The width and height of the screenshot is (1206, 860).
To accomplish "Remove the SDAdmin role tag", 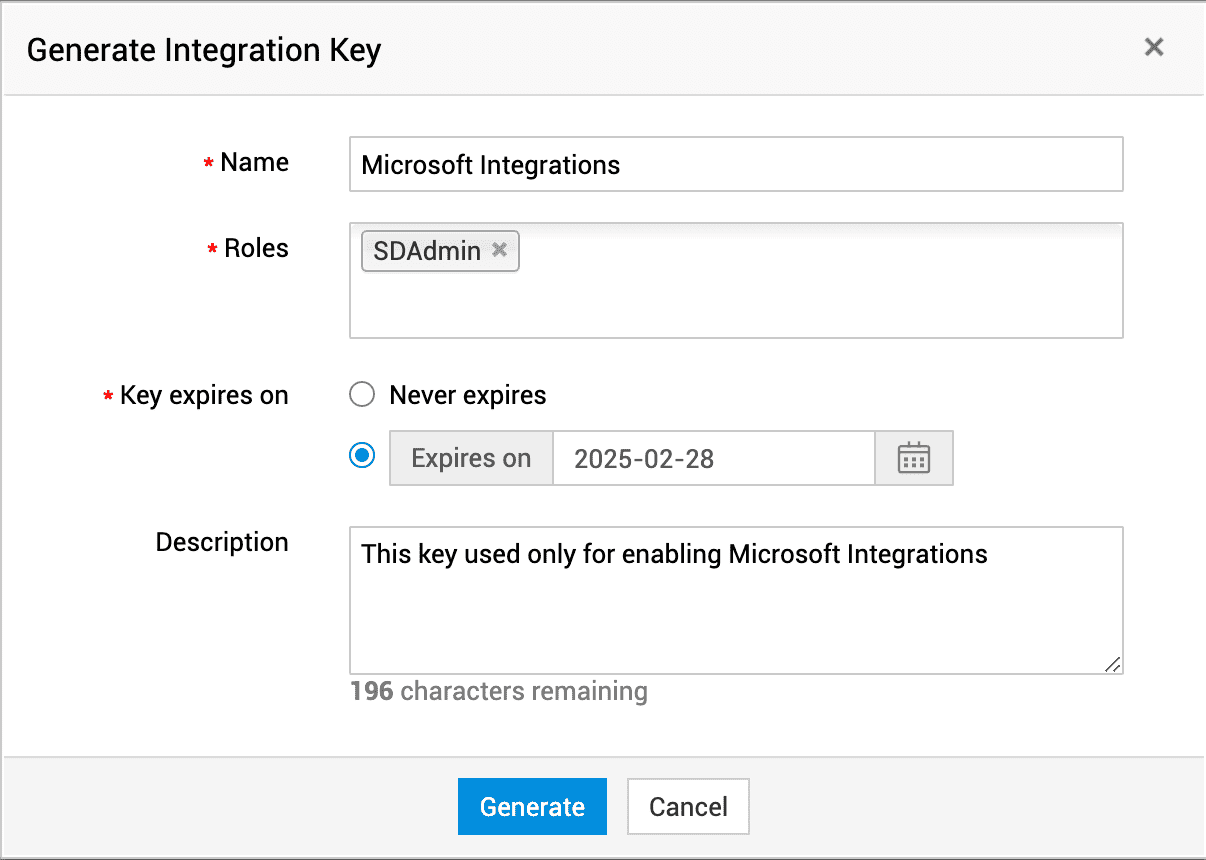I will [500, 250].
